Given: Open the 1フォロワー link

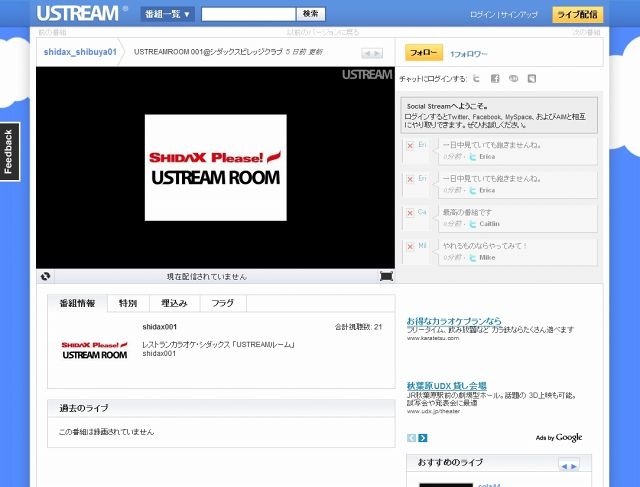Looking at the screenshot, I should point(469,54).
